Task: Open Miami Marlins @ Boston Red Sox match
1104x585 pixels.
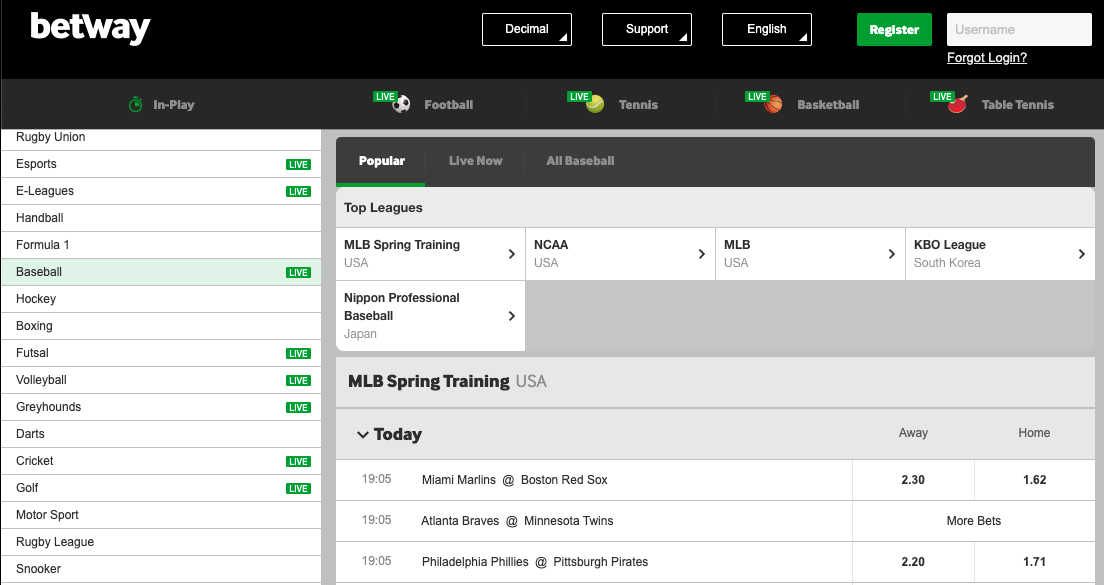Action: pos(515,480)
